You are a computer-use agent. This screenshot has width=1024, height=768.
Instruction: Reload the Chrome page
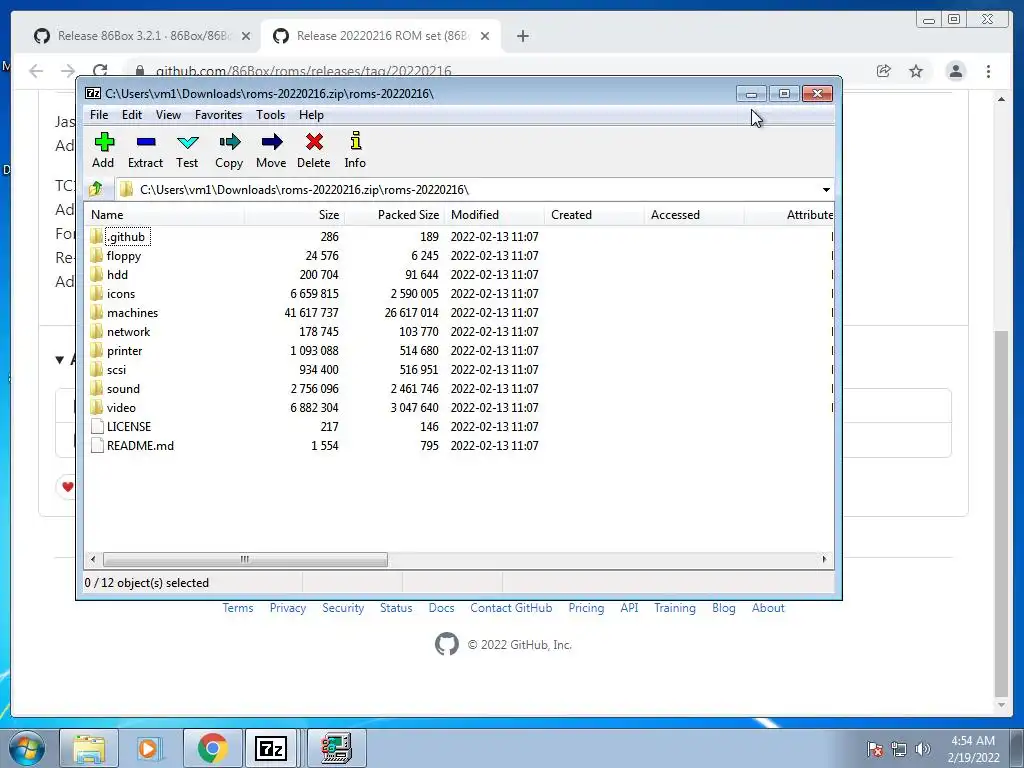pos(100,71)
